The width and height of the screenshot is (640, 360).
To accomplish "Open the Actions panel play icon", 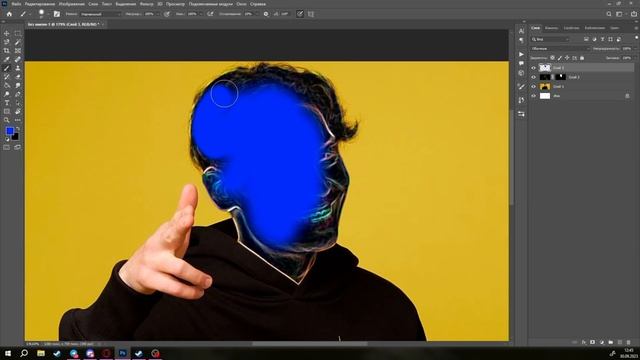I will pyautogui.click(x=521, y=54).
